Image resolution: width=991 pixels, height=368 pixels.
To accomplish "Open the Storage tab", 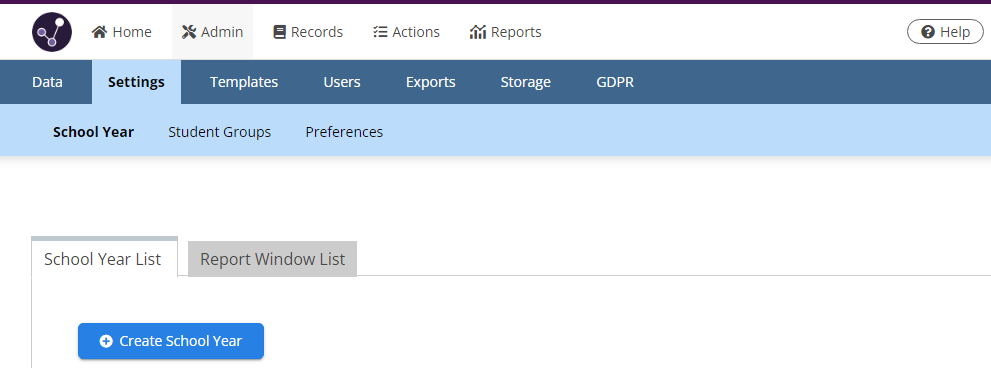I will pyautogui.click(x=525, y=82).
